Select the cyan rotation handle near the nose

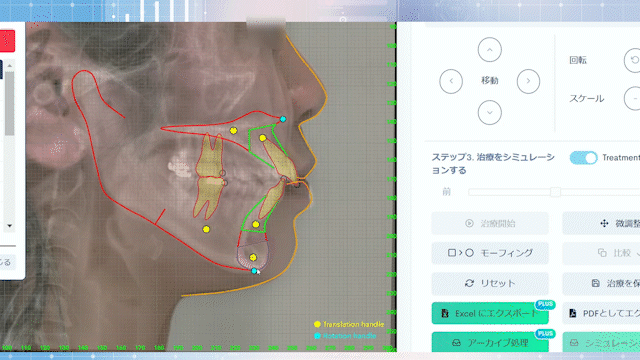[x=283, y=119]
